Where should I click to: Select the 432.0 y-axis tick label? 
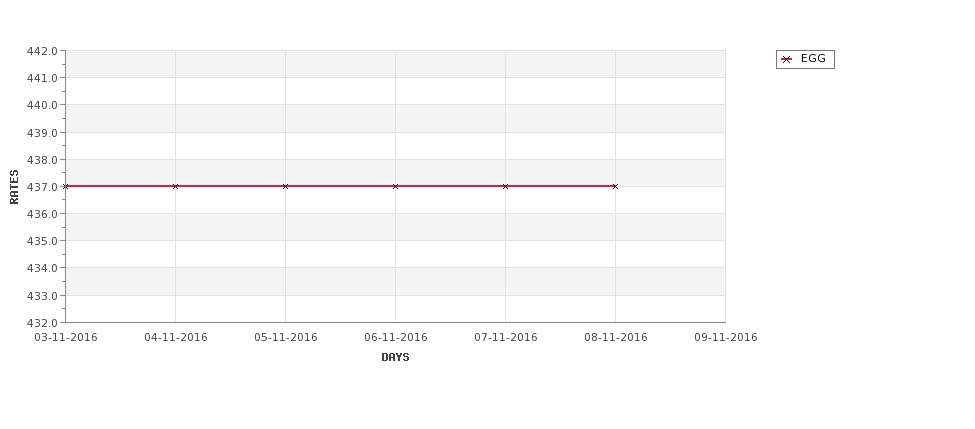click(44, 323)
